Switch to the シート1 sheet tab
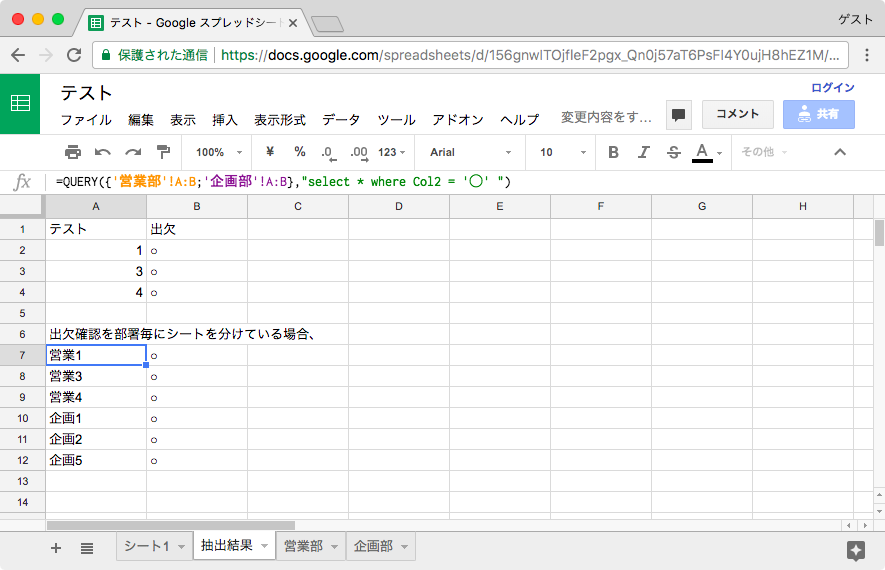 coord(147,546)
